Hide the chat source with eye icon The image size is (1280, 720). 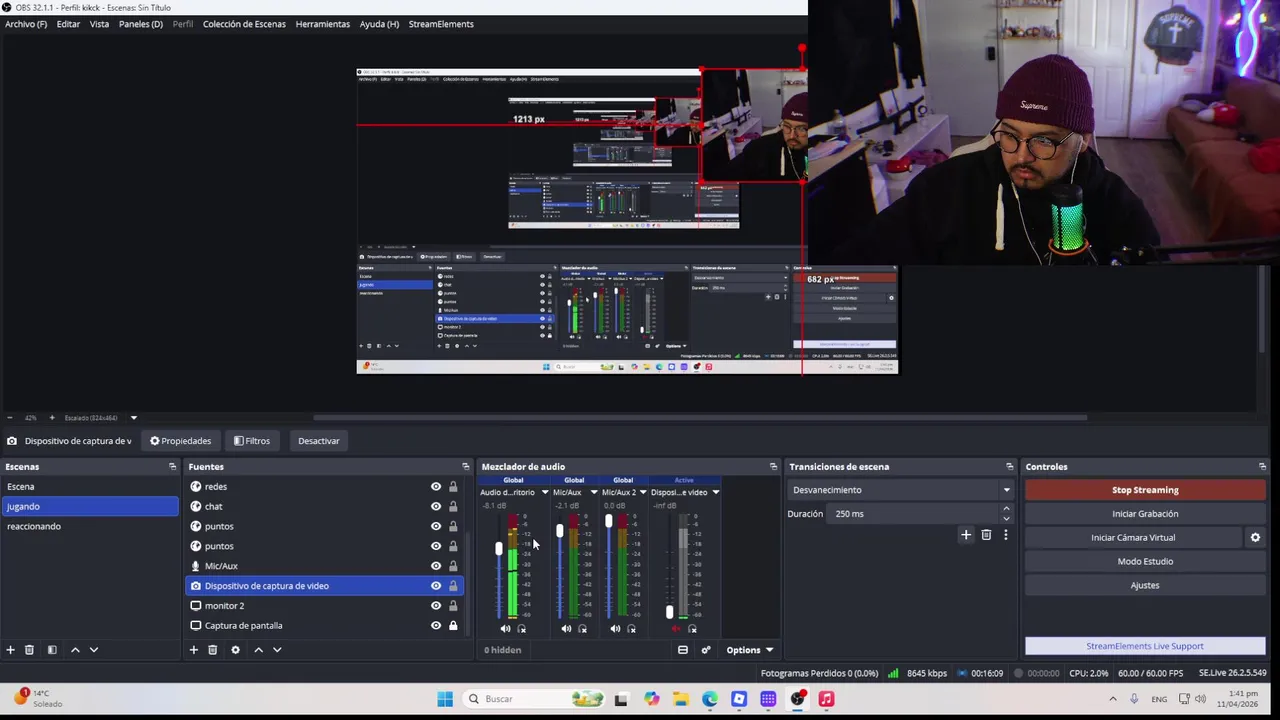[436, 507]
